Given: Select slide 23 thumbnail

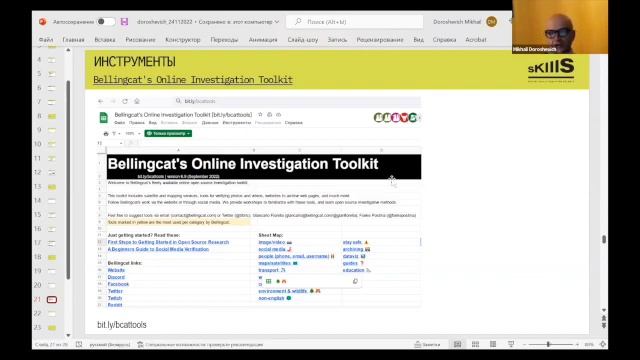Looking at the screenshot, I should 52,328.
